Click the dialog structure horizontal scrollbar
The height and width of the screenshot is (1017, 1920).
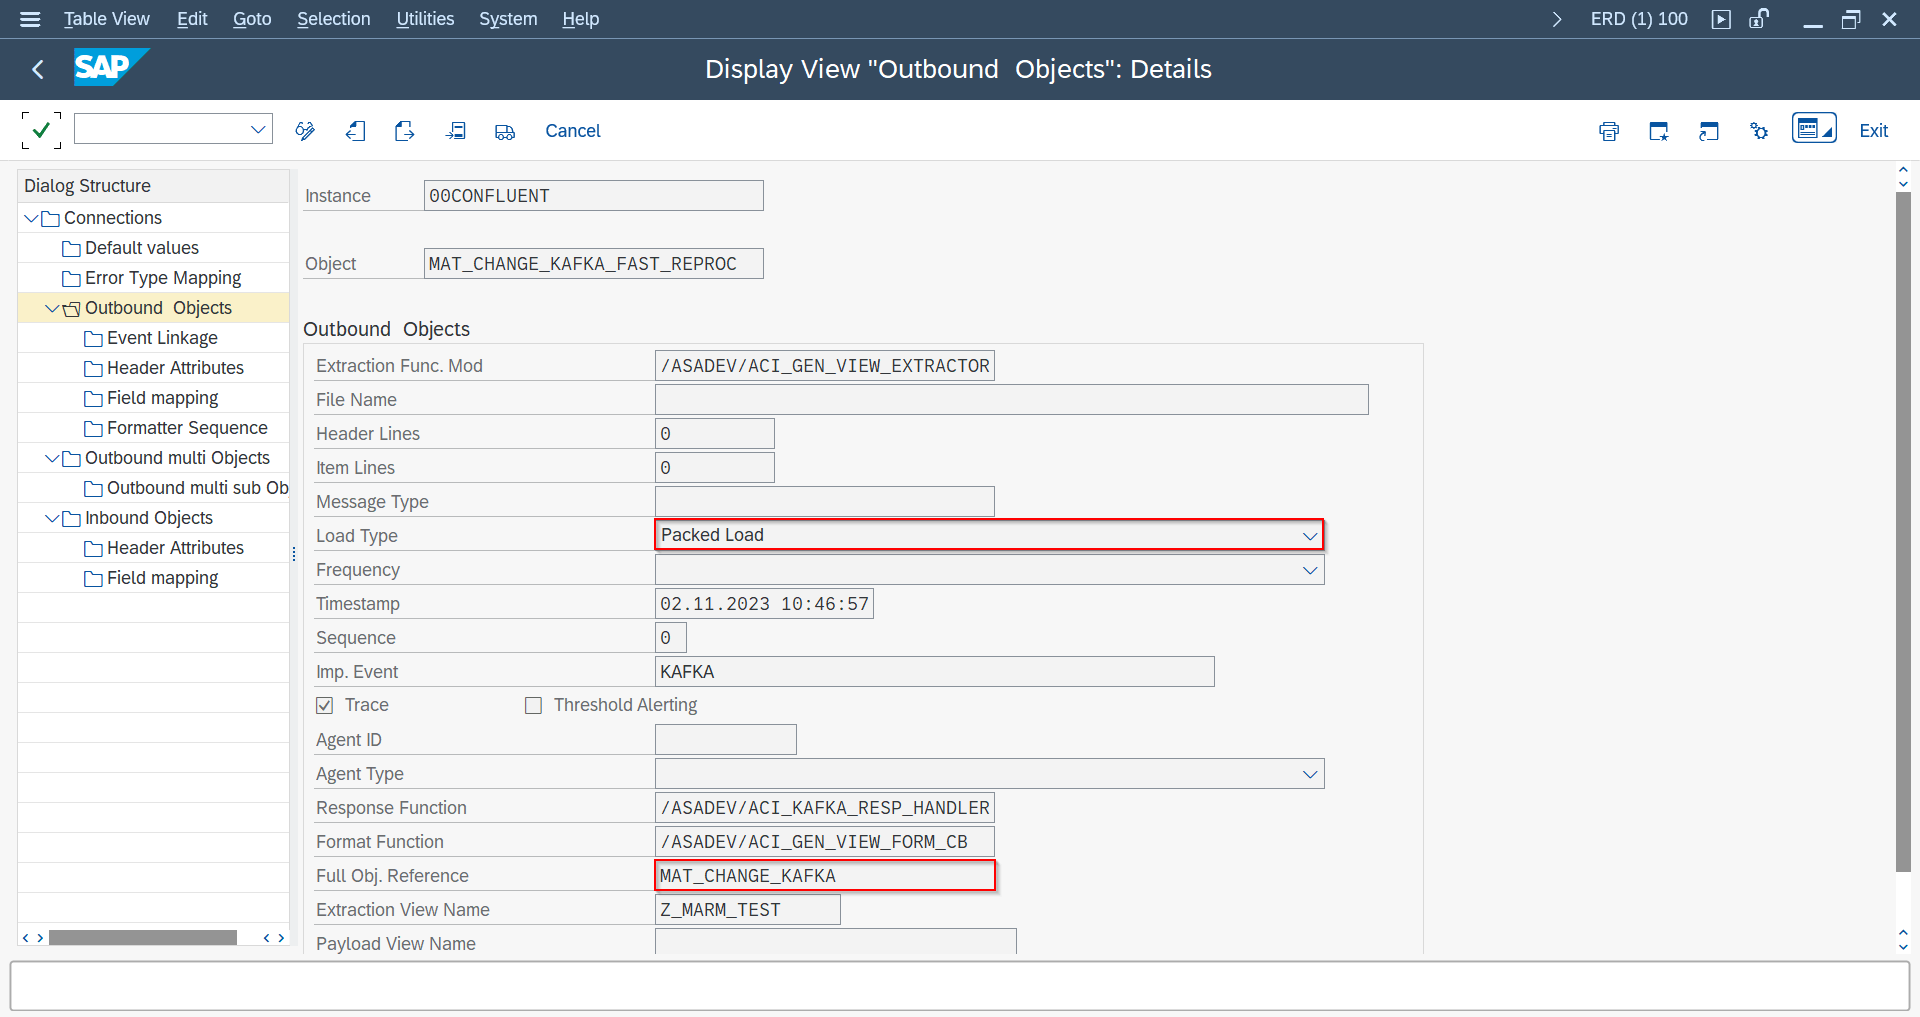[143, 937]
